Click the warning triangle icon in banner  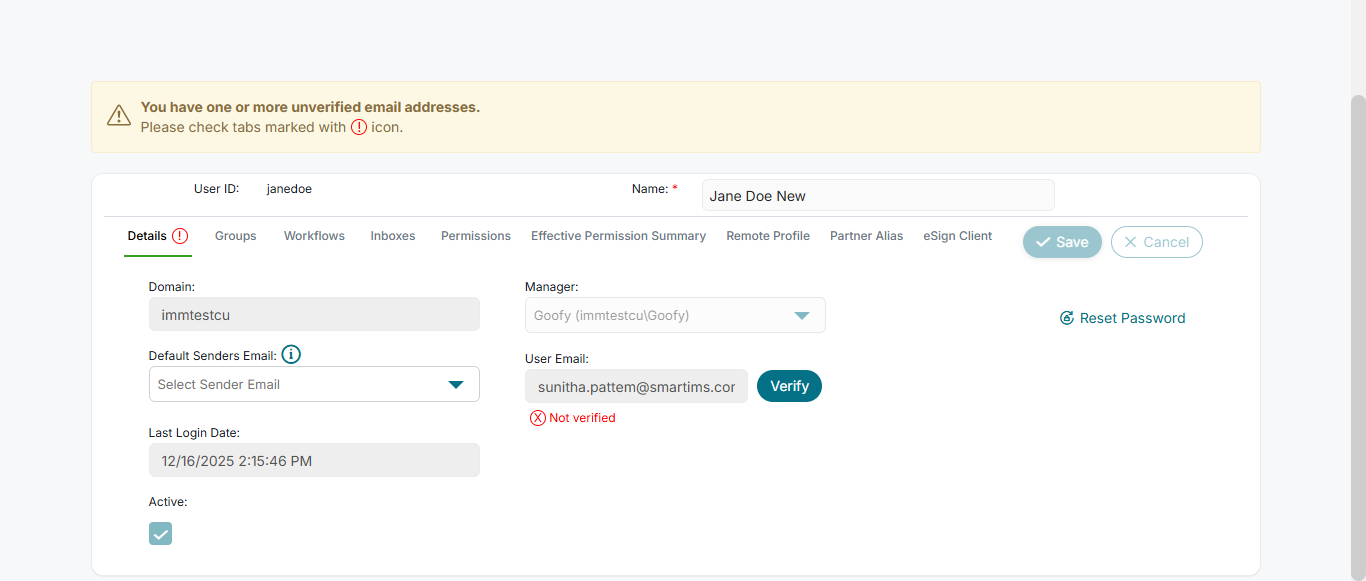click(119, 116)
